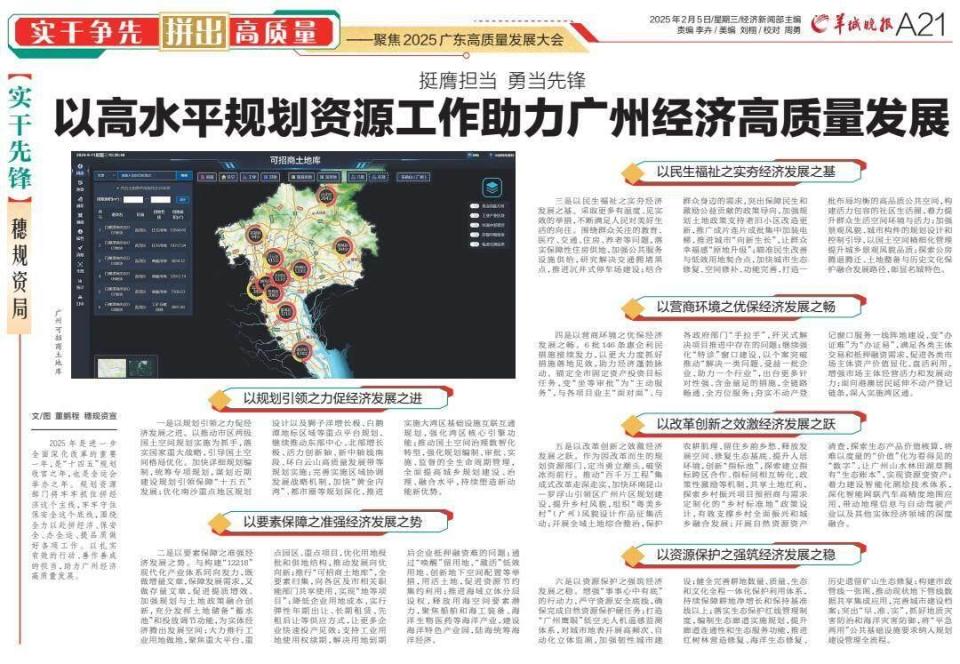Click the paragraph beginning 六是以资源保护之强
Viewport: 960px width, 664px height.
pos(745,610)
